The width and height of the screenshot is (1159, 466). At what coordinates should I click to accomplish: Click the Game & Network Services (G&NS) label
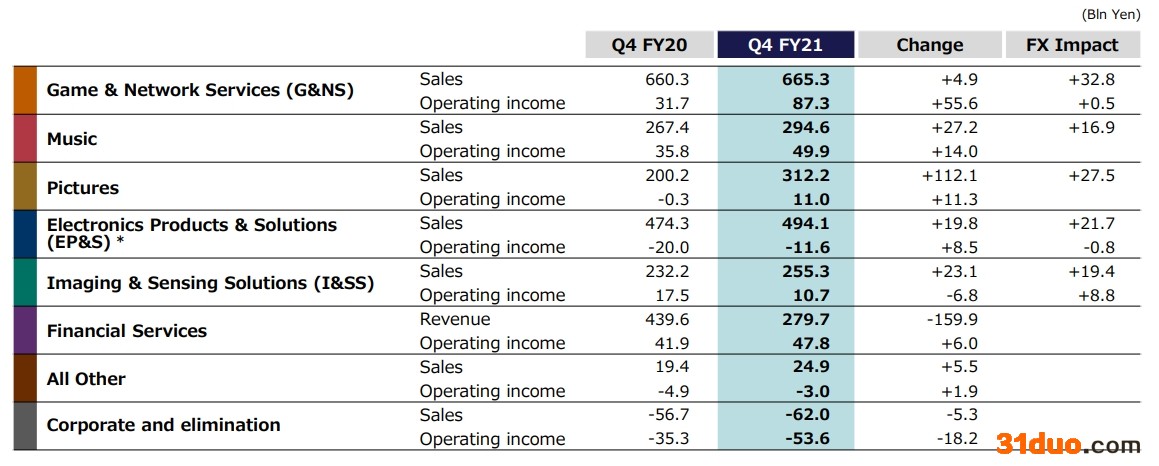coord(200,90)
